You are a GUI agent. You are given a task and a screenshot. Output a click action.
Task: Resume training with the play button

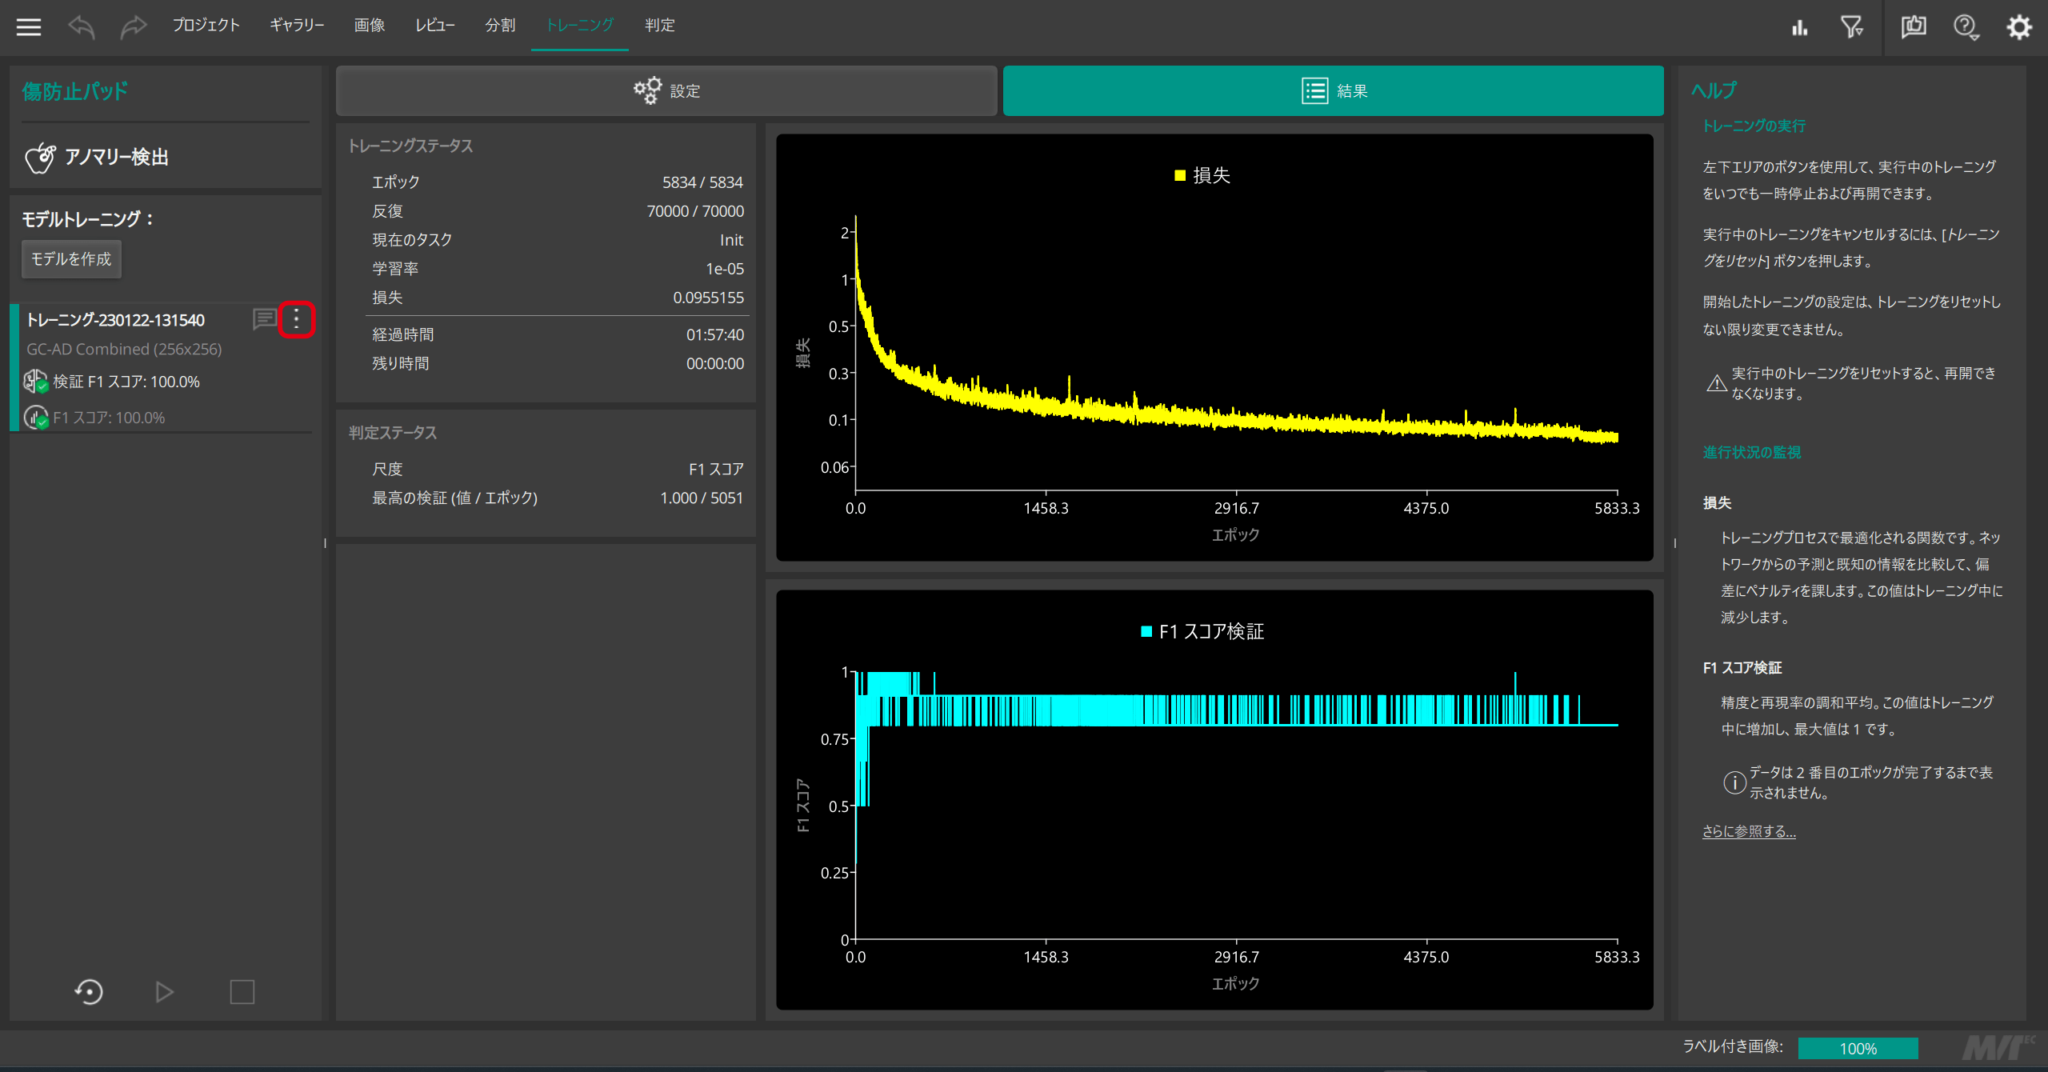point(164,991)
